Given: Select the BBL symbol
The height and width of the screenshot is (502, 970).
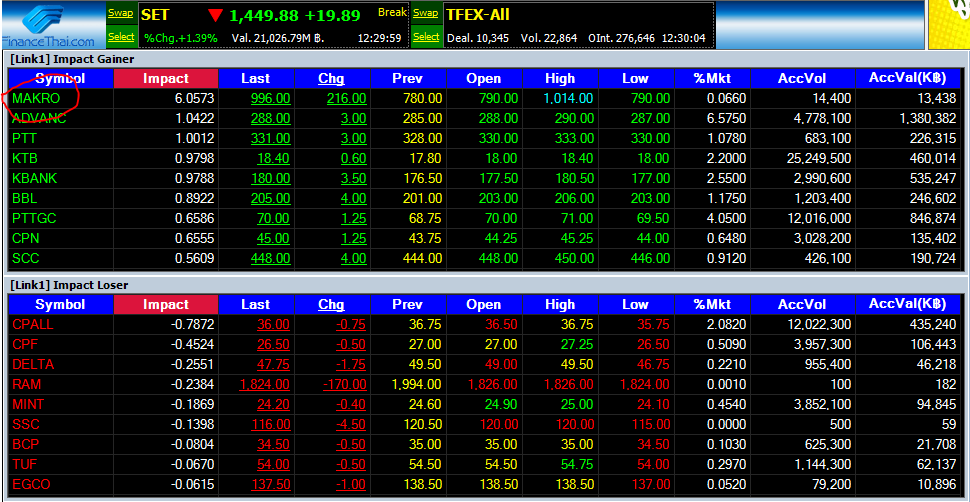Looking at the screenshot, I should (24, 199).
